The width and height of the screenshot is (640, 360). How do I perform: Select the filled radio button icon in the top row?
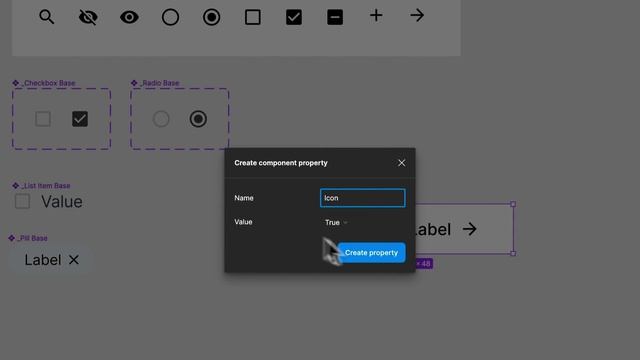211,17
